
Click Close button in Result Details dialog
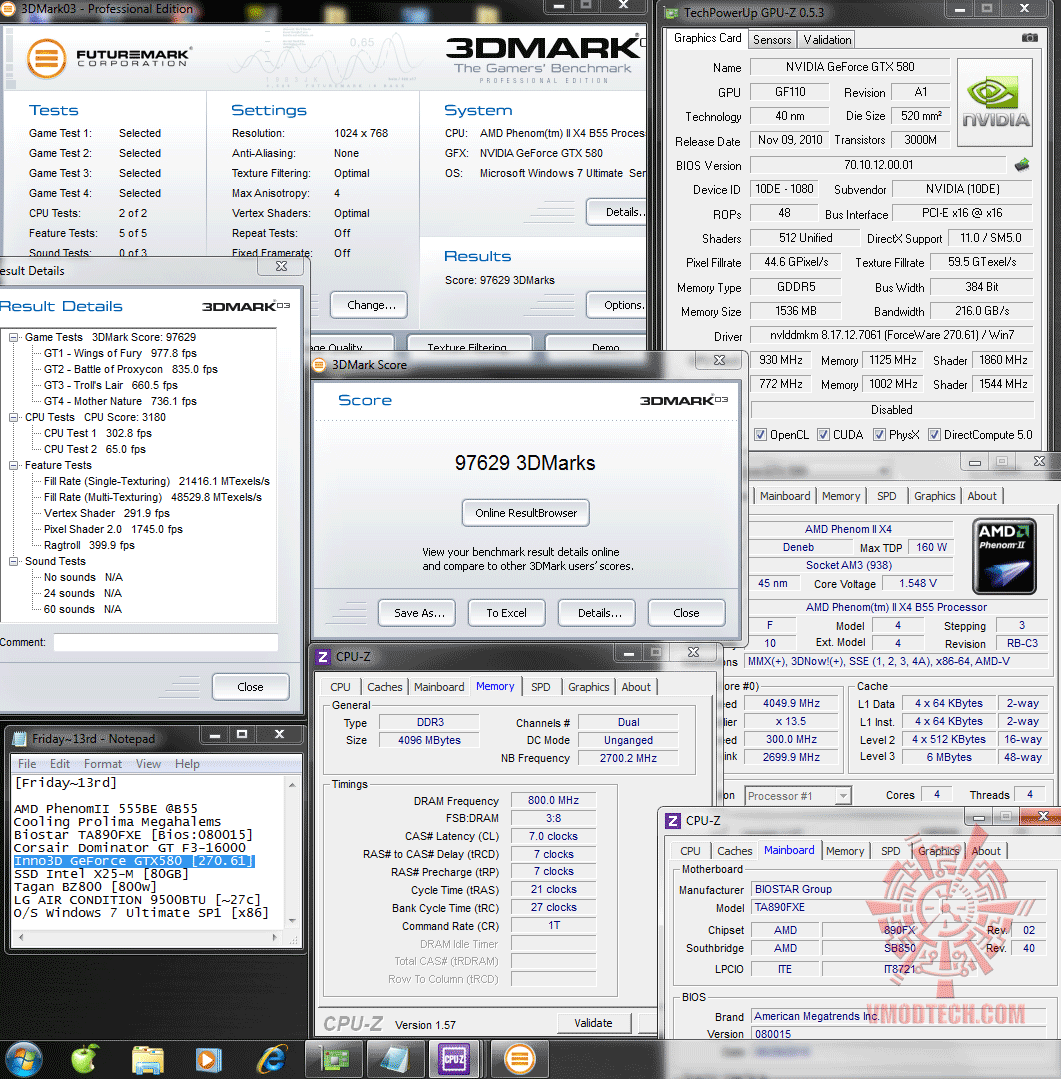(x=250, y=687)
